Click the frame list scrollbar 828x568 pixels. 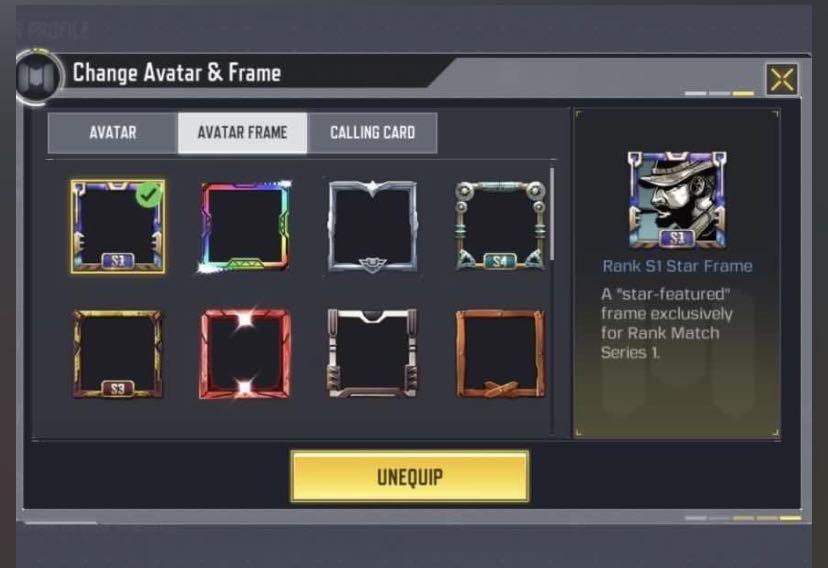[552, 214]
